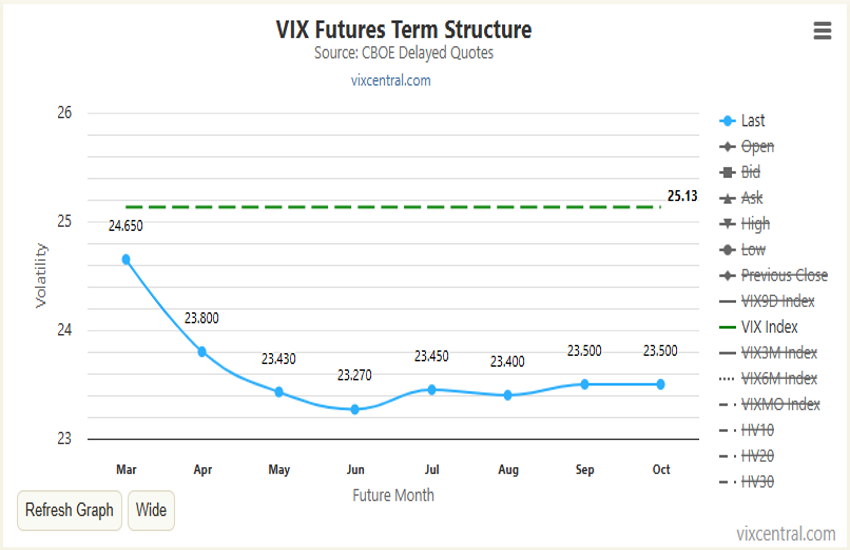Enable HV20 legend item

coord(757,457)
